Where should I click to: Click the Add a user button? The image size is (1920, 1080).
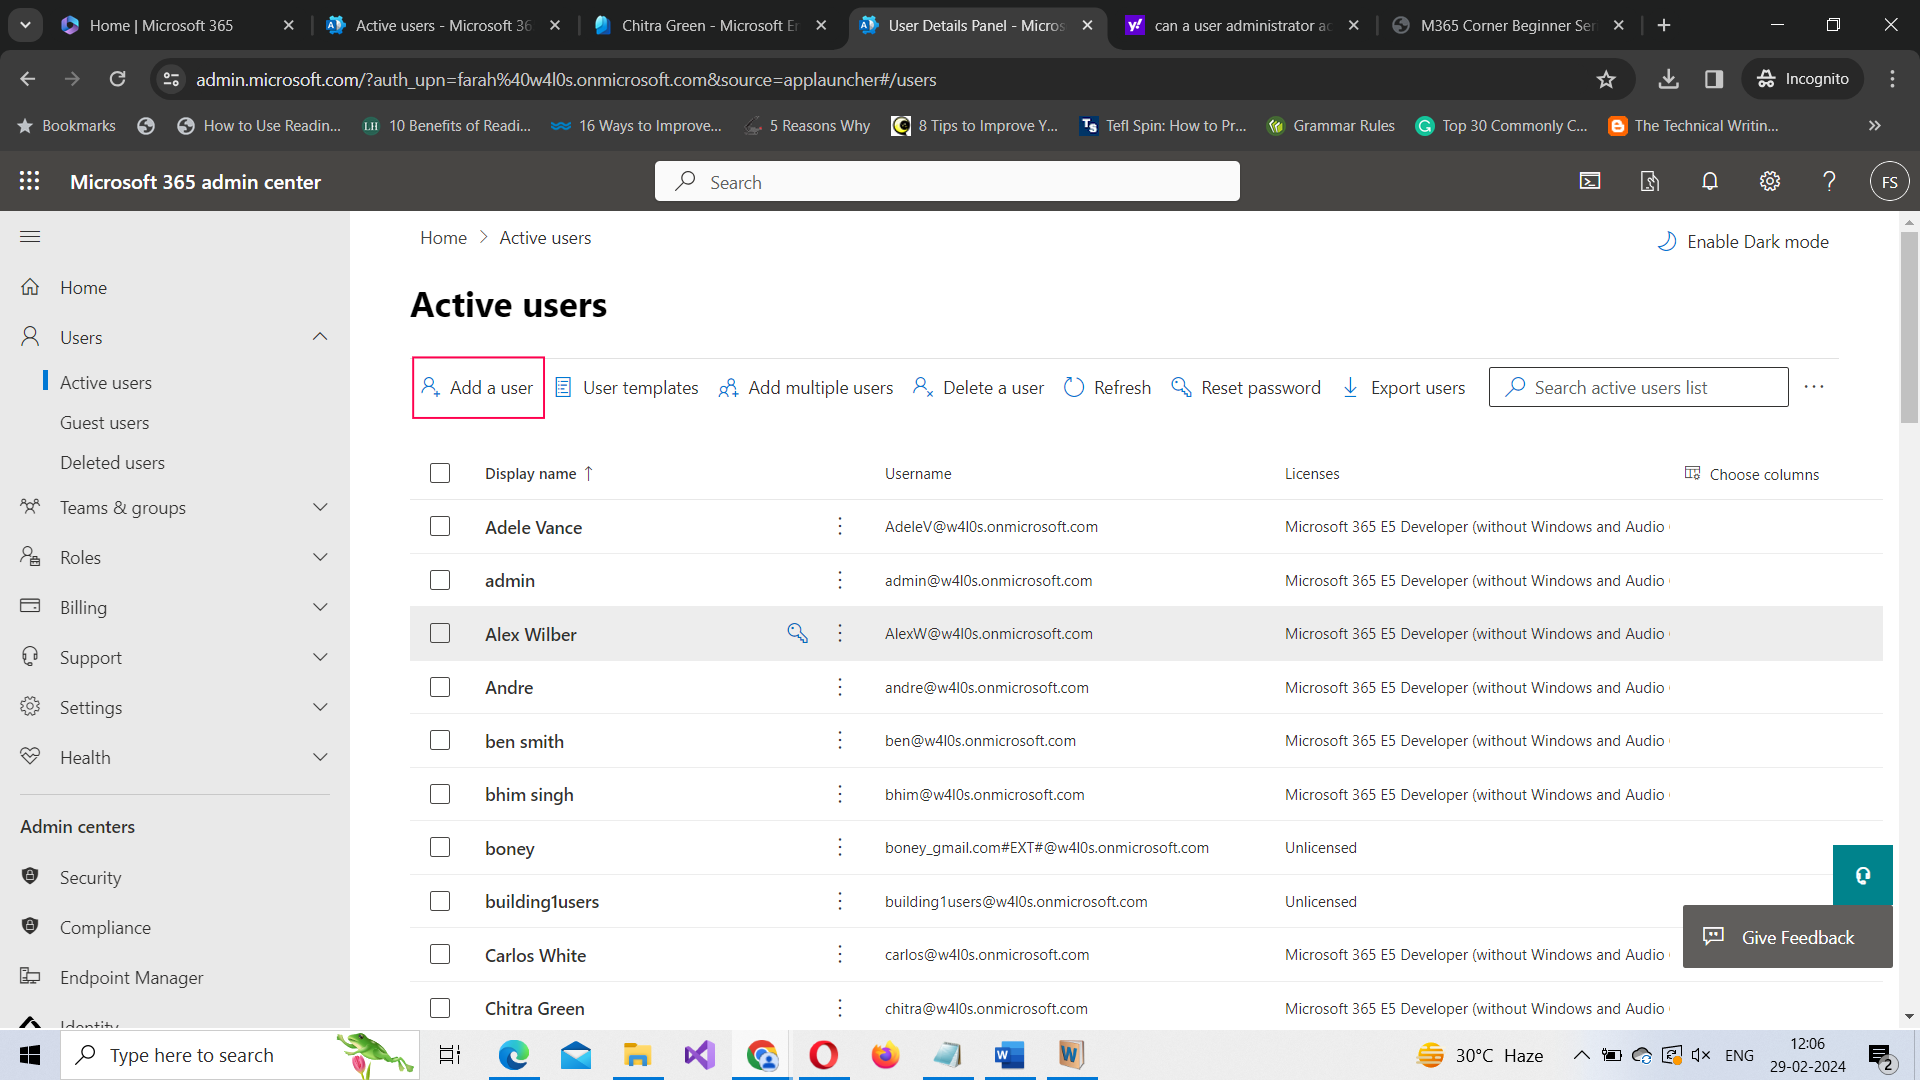(478, 387)
